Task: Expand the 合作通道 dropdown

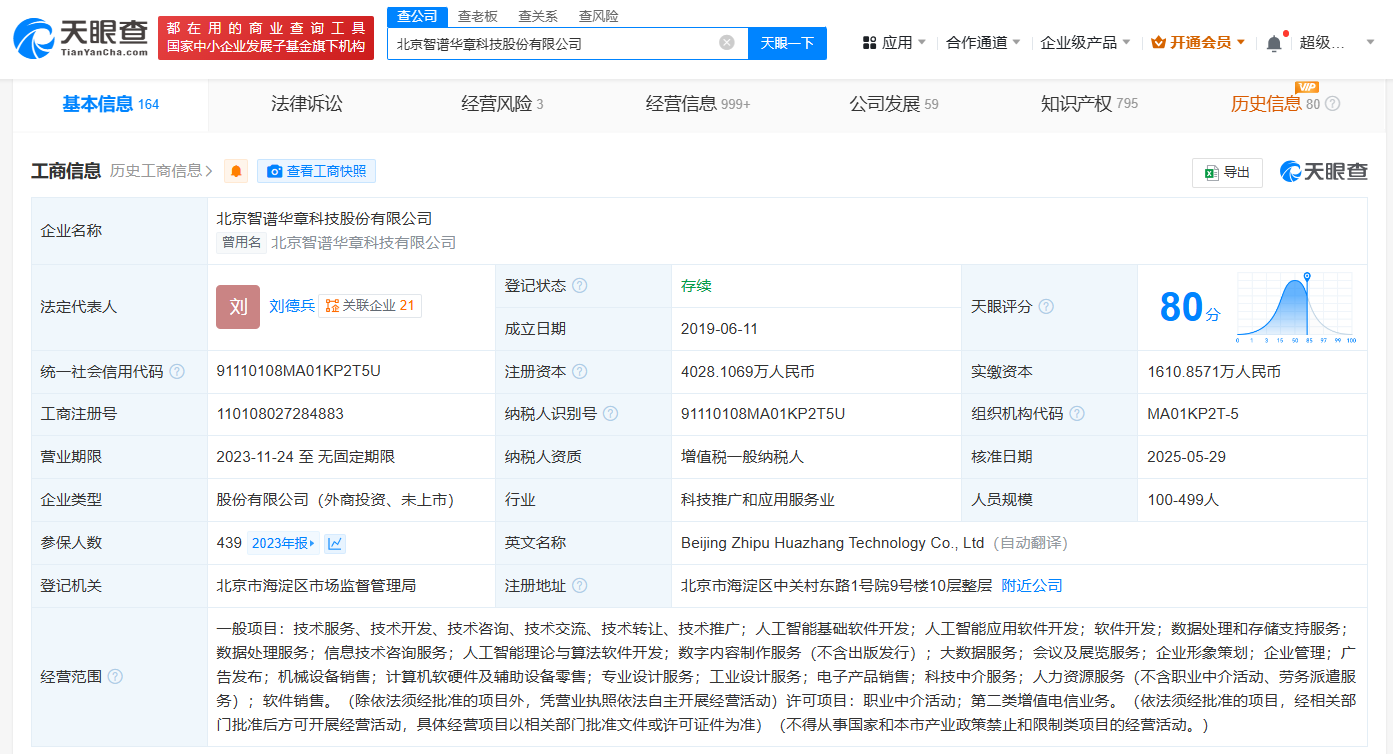Action: coord(983,43)
